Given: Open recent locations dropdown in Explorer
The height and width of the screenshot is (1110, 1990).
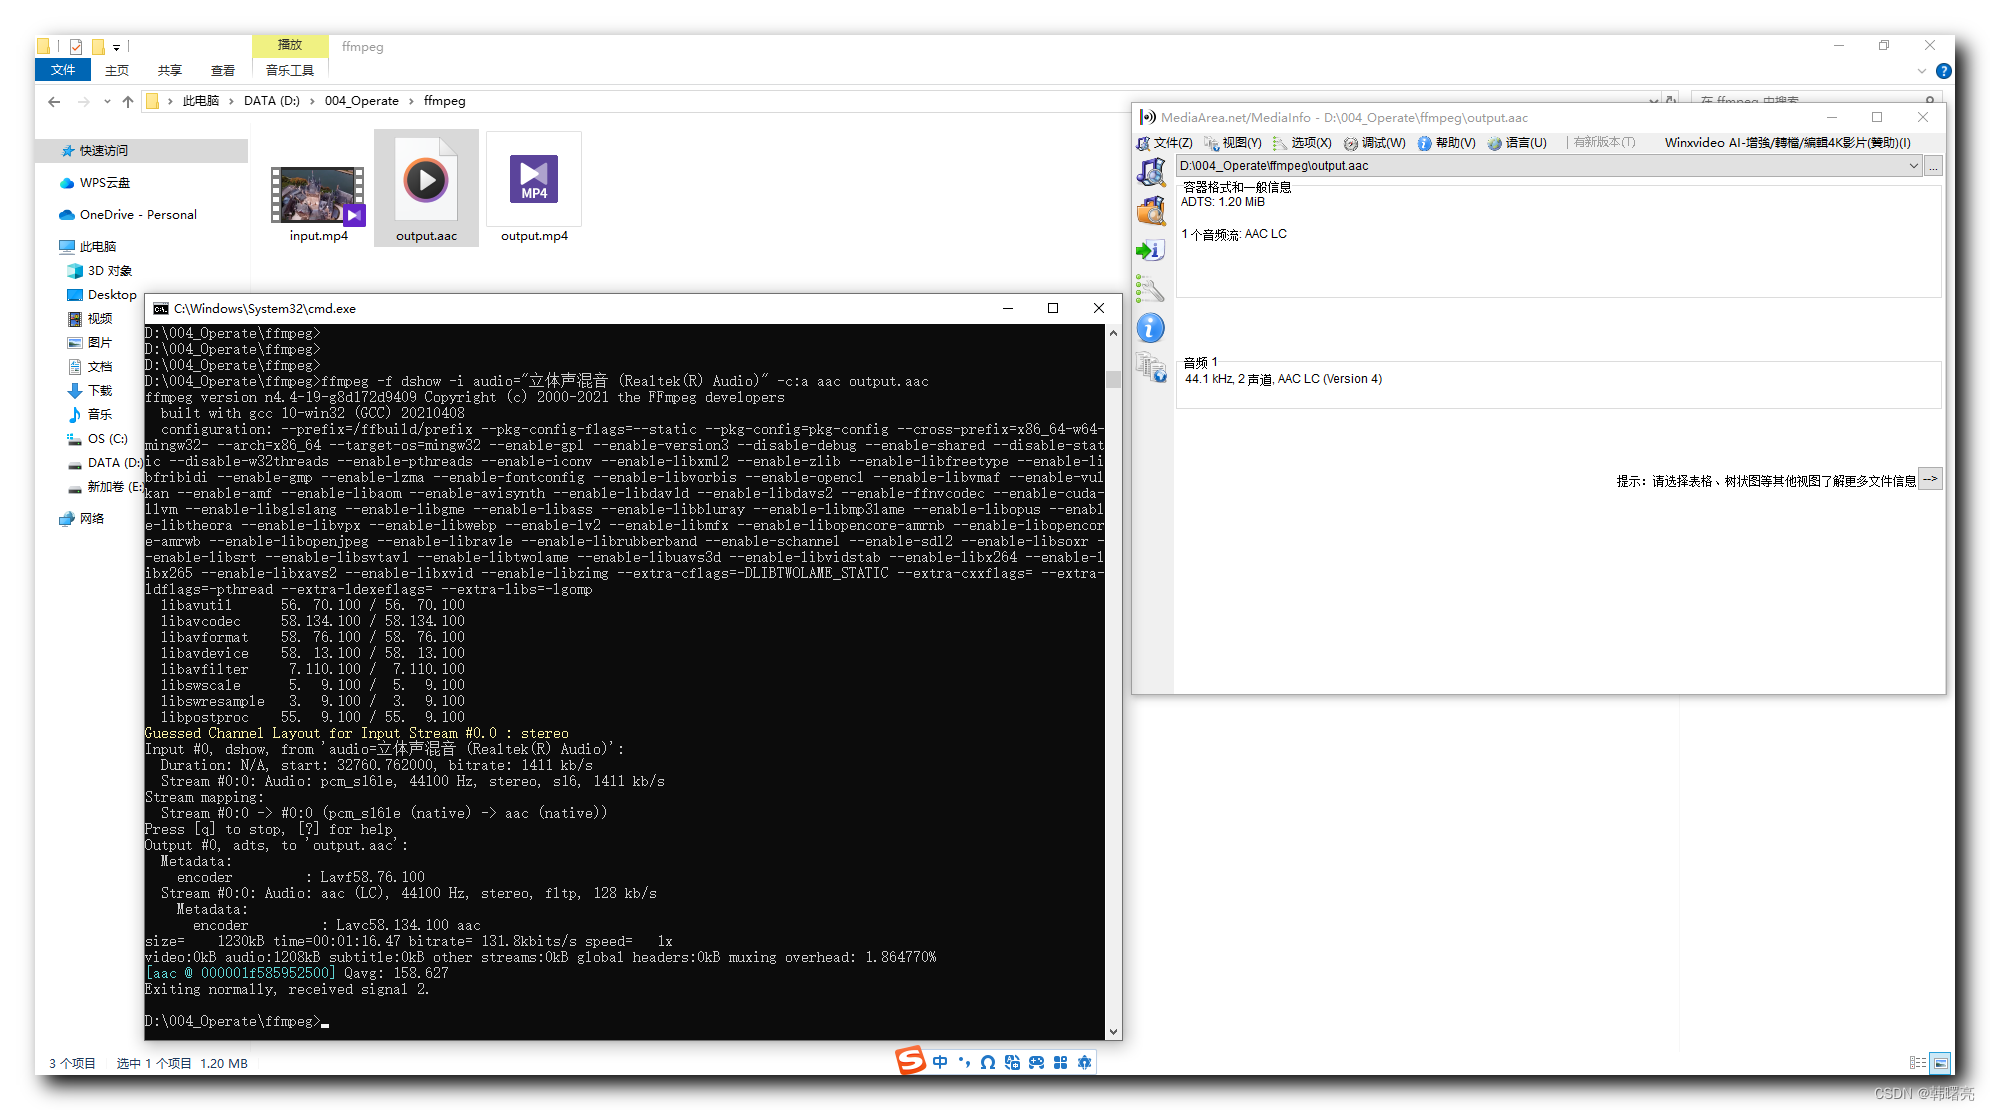Looking at the screenshot, I should click(107, 101).
